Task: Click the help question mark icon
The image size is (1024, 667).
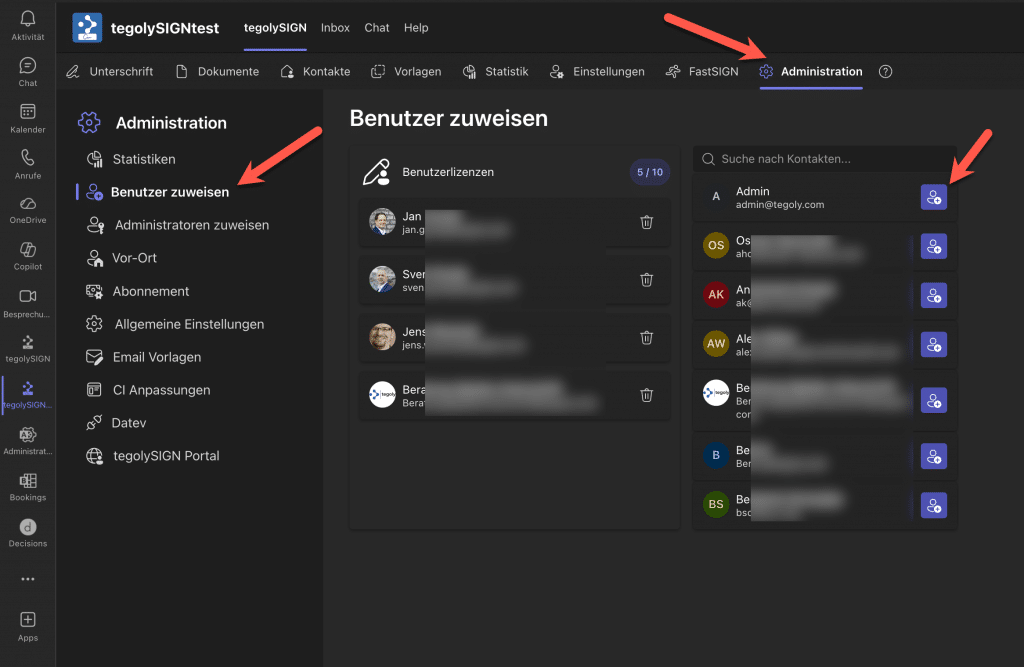Action: tap(885, 72)
